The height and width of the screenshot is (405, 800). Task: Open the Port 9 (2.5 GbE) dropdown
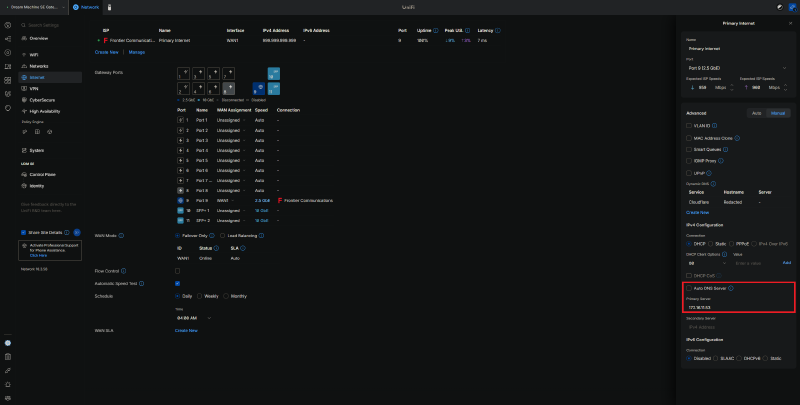[737, 68]
